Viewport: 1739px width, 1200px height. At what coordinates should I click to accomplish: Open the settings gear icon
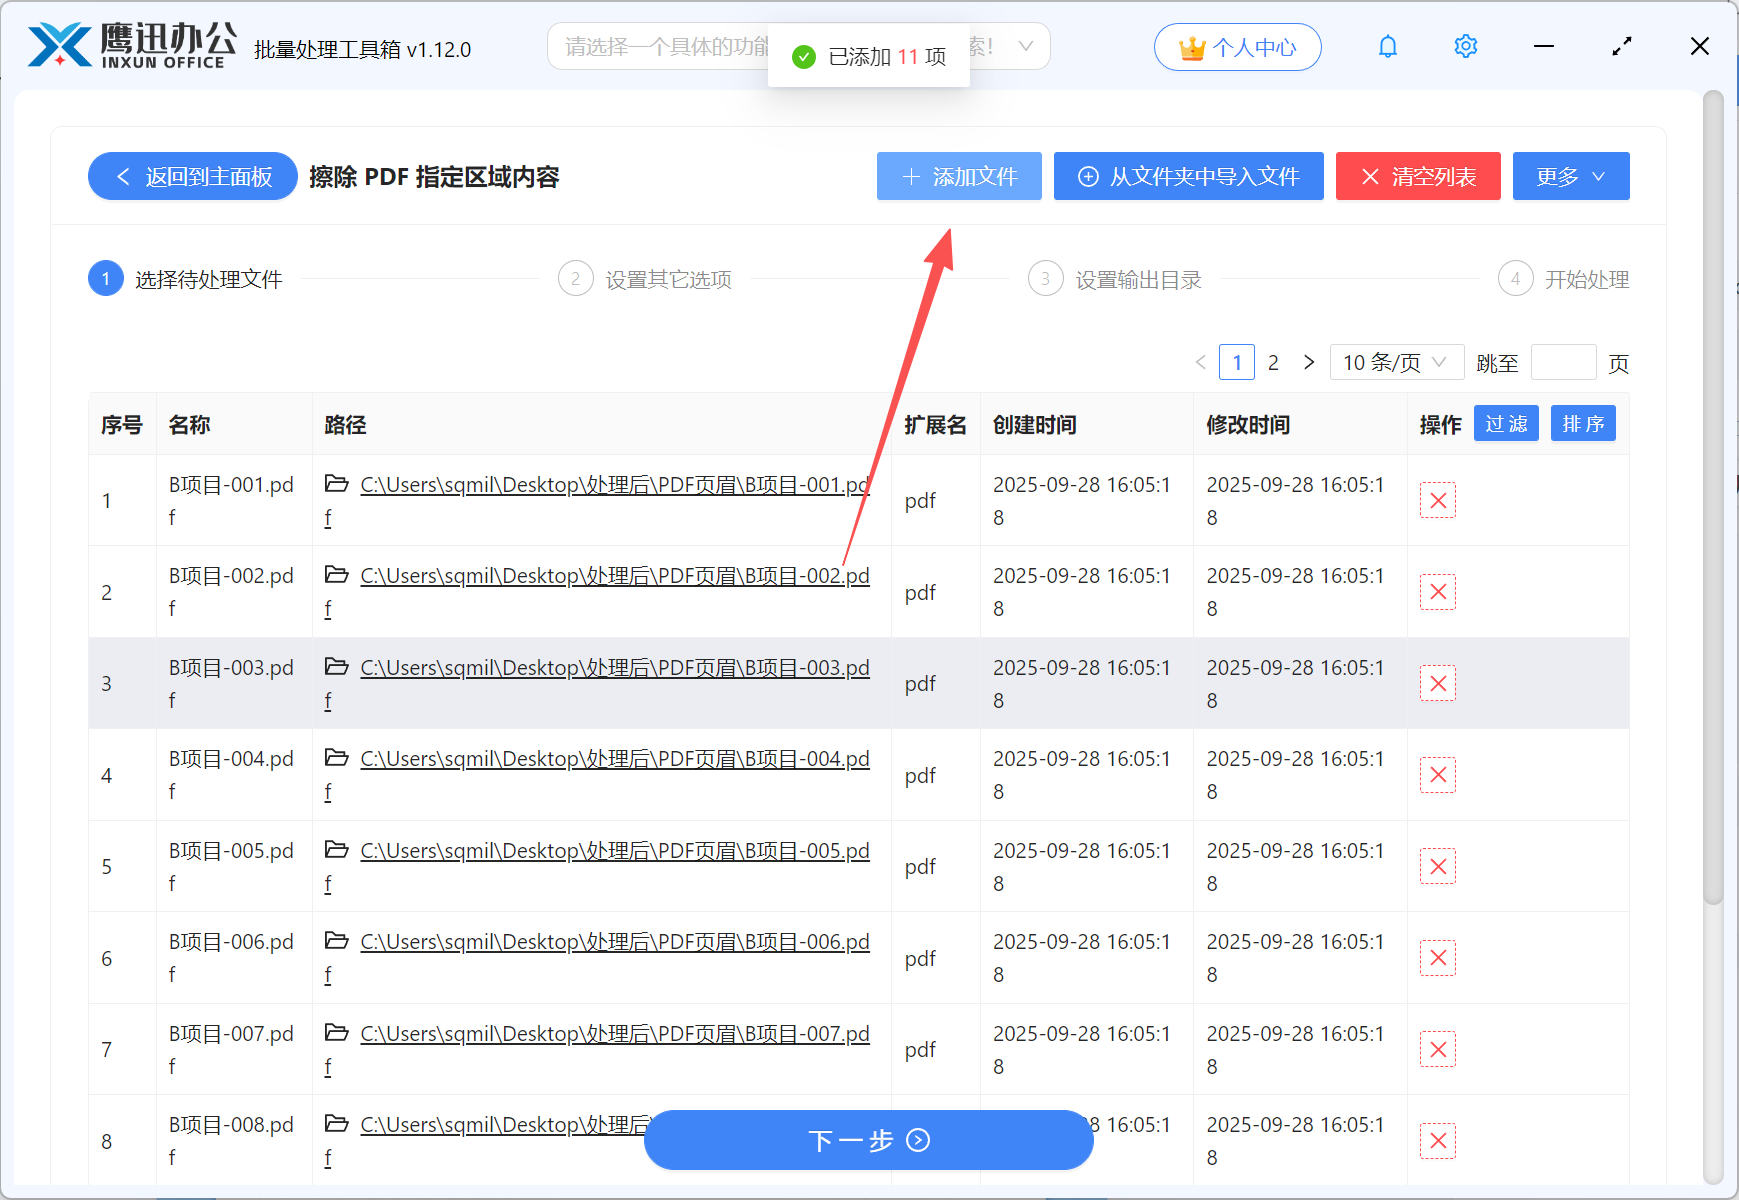coord(1466,46)
